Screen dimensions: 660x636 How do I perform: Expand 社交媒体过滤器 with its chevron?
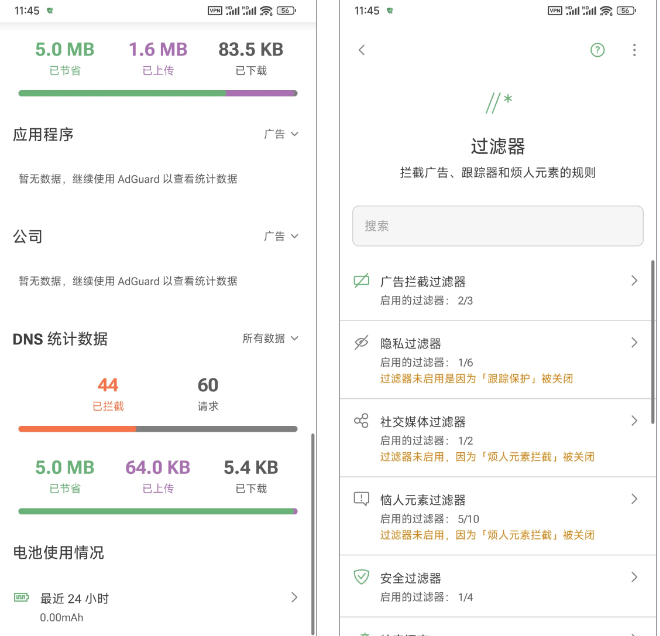634,420
